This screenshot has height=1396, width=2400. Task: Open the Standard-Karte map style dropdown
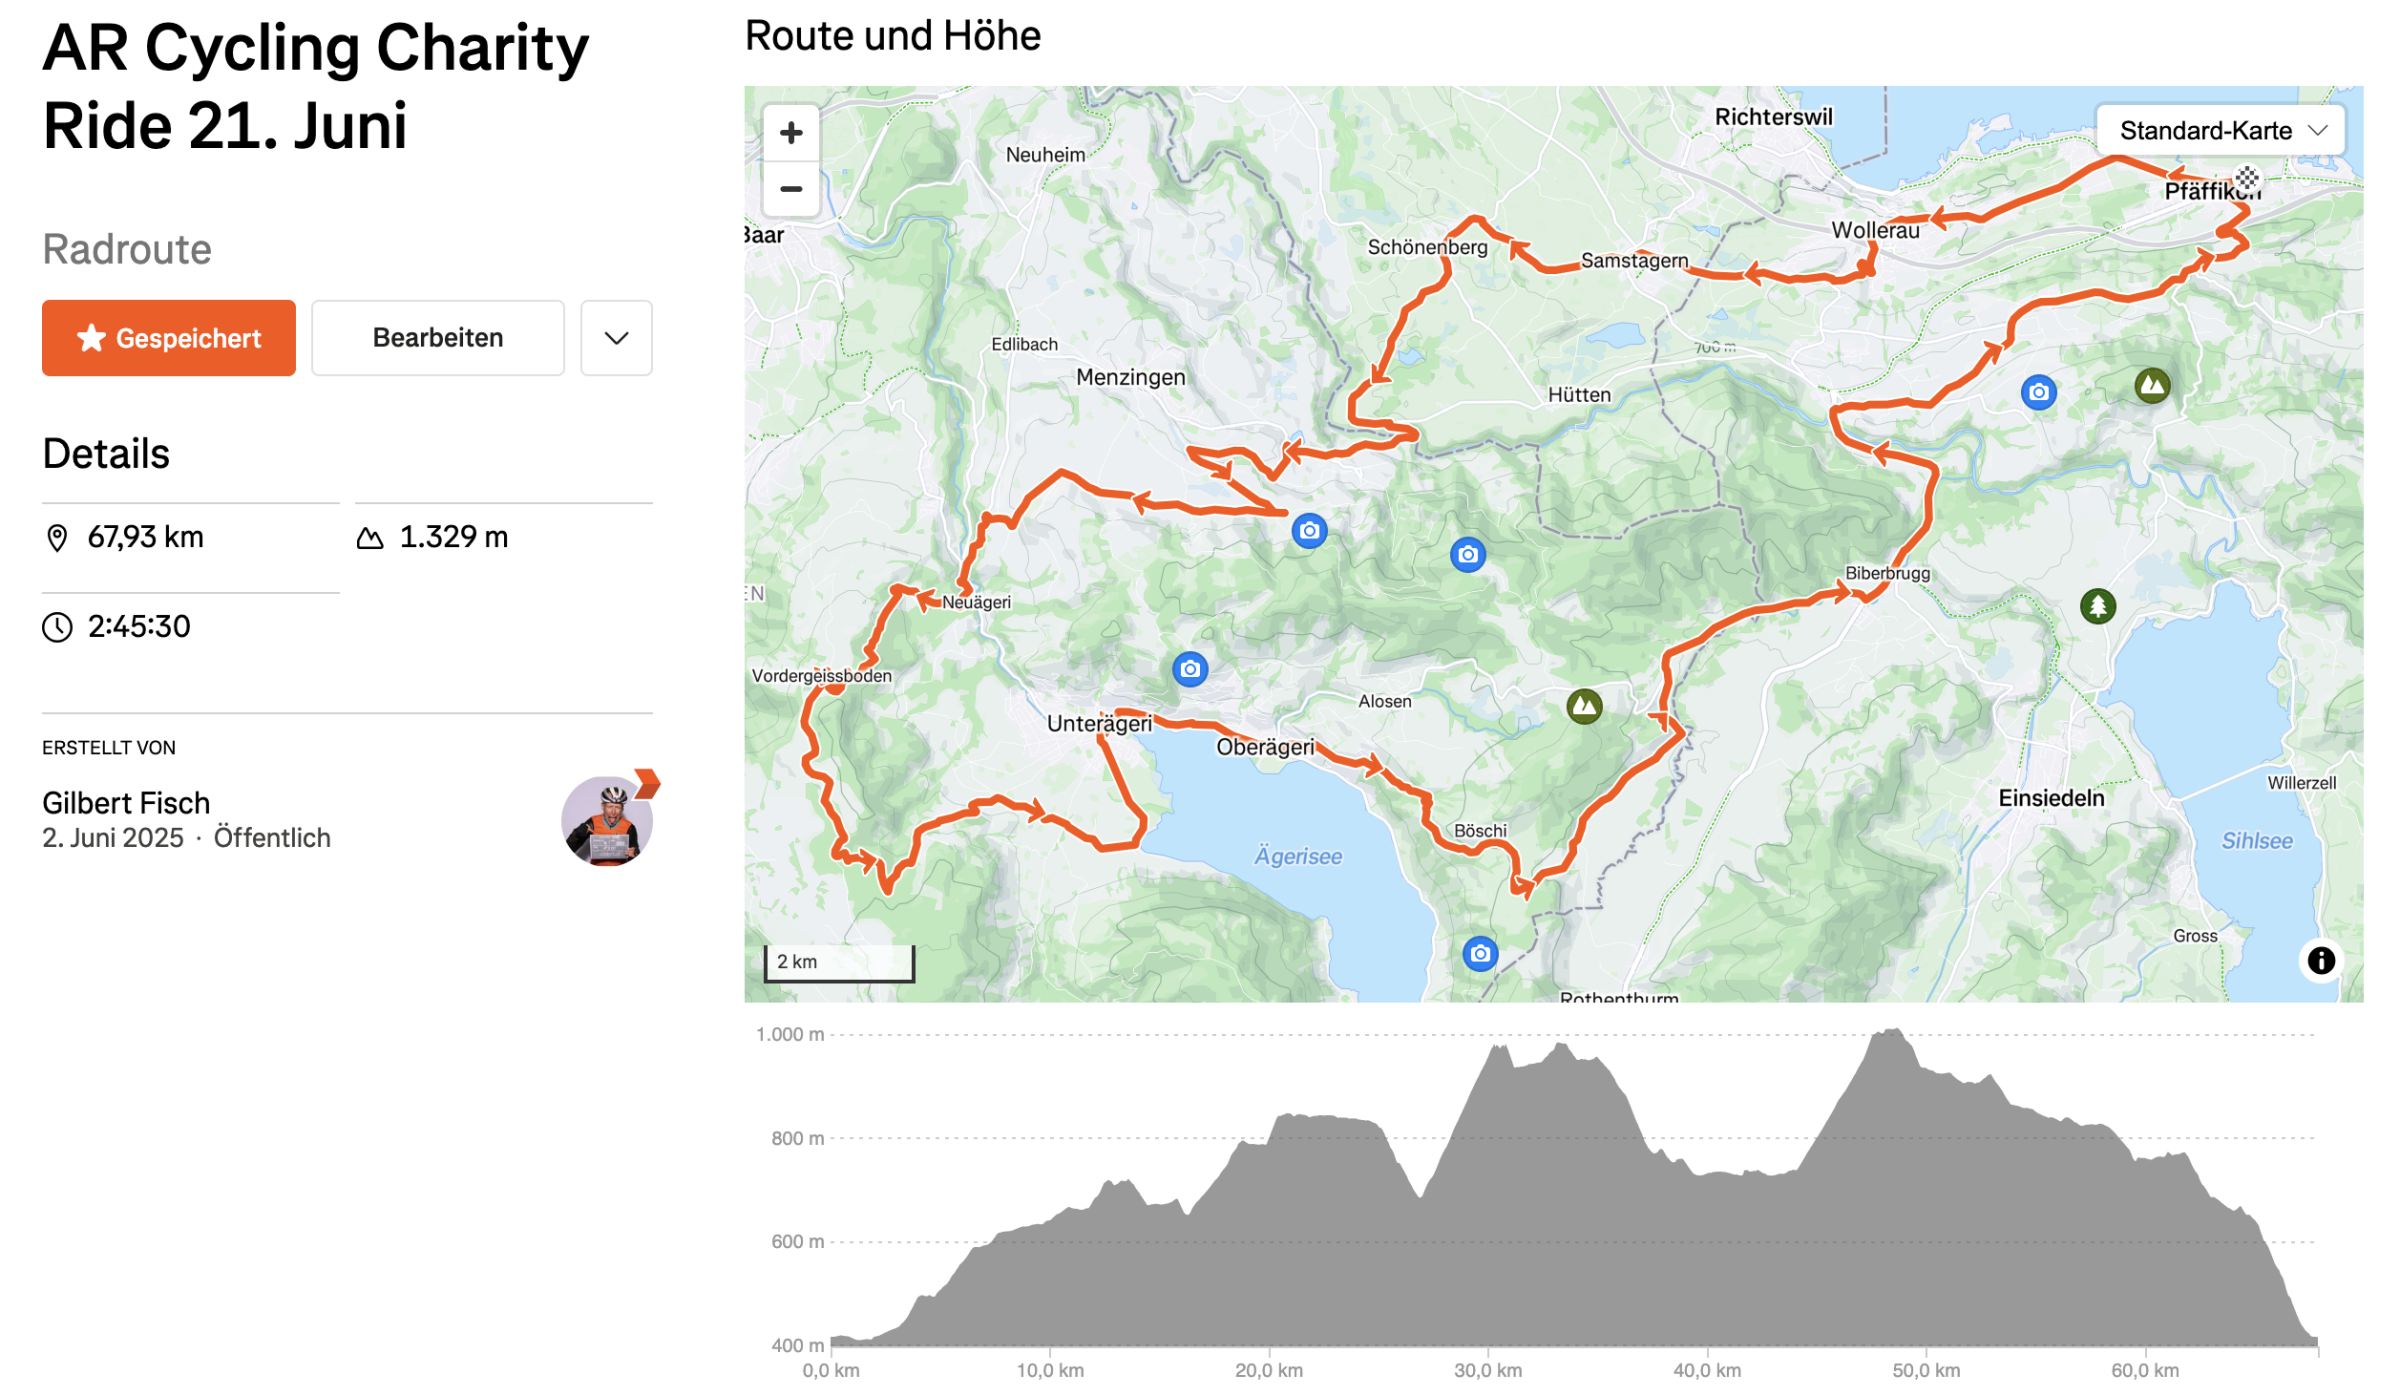click(x=2220, y=131)
